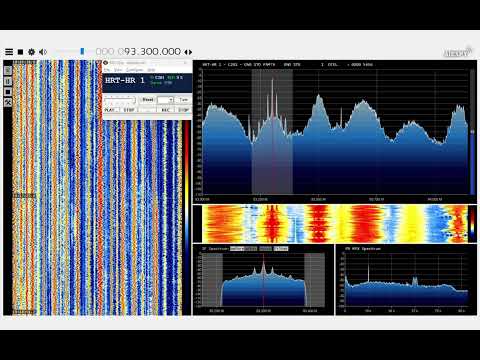Stop the radio with the square stop icon beside the hamburger menu
Screen dimensions: 480x360
point(20,52)
